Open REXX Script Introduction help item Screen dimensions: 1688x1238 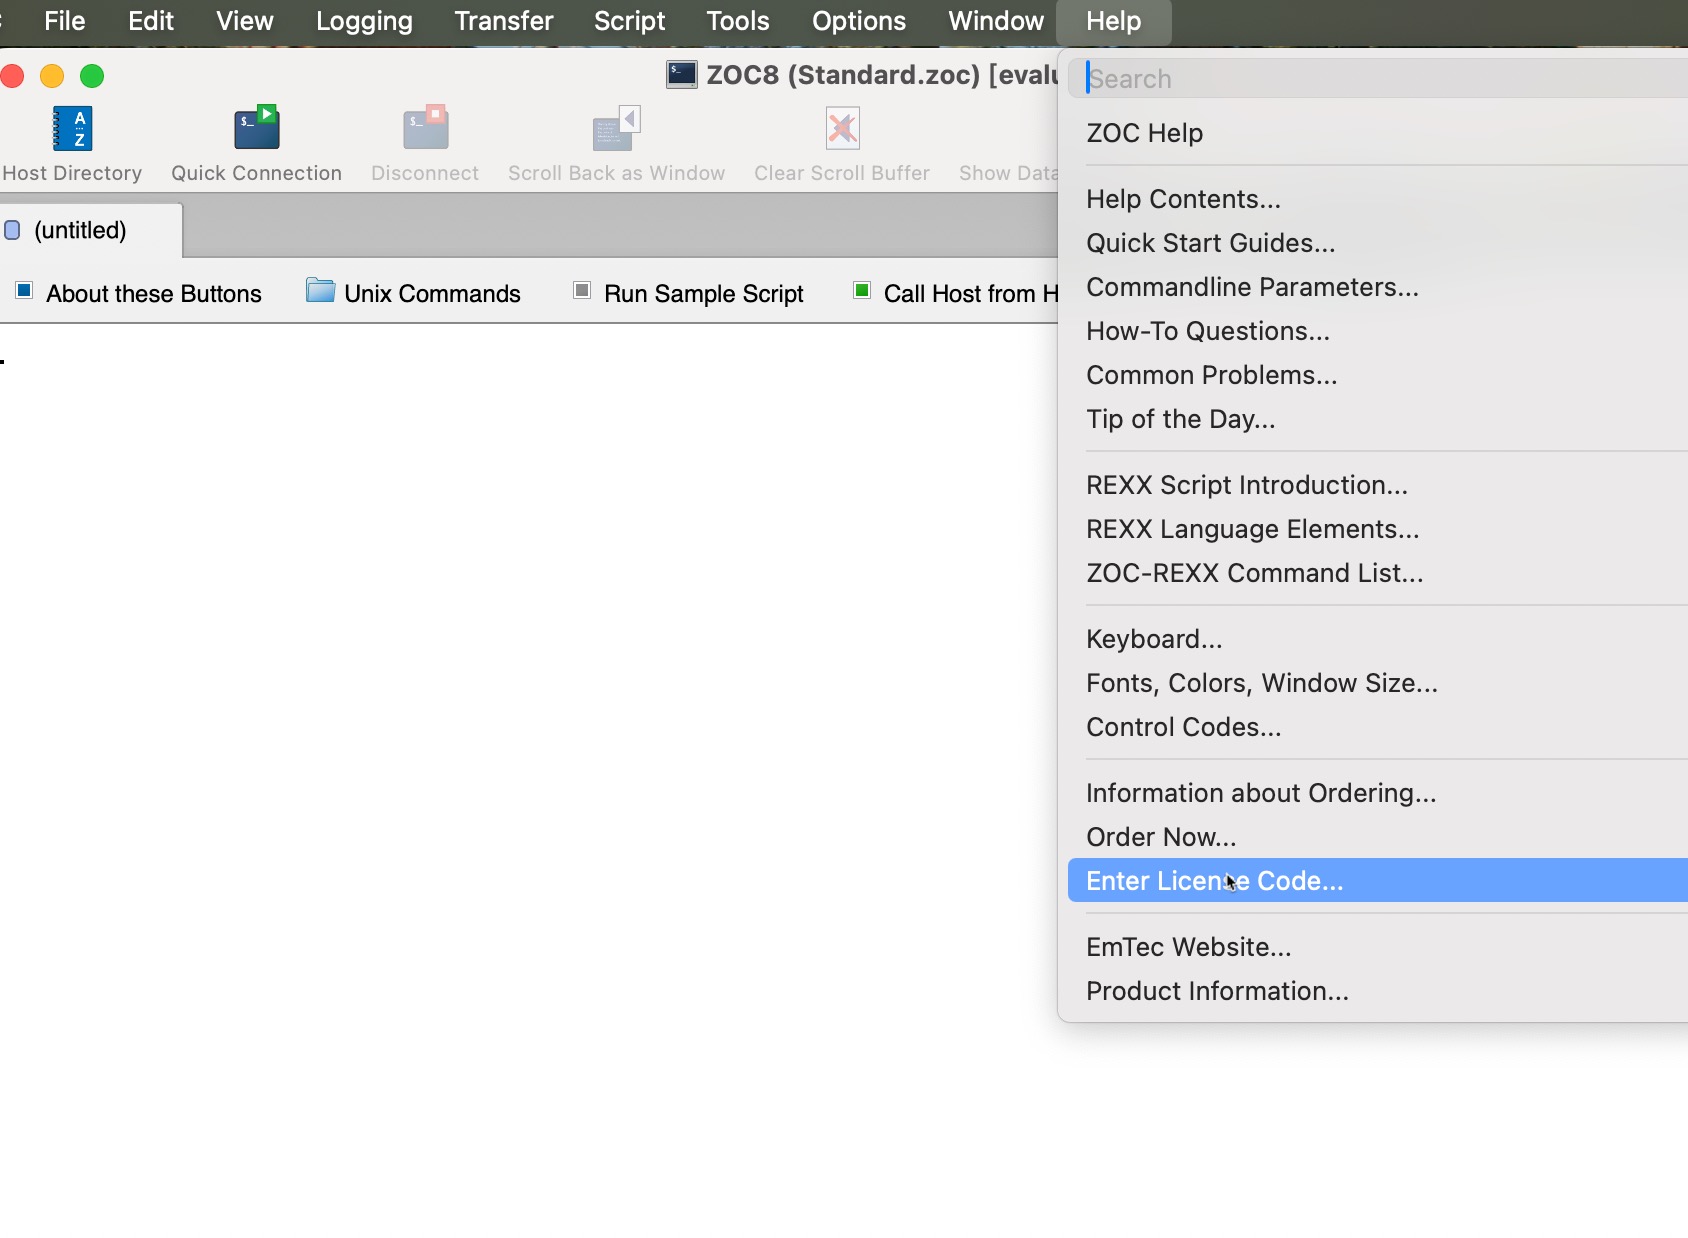(x=1246, y=485)
